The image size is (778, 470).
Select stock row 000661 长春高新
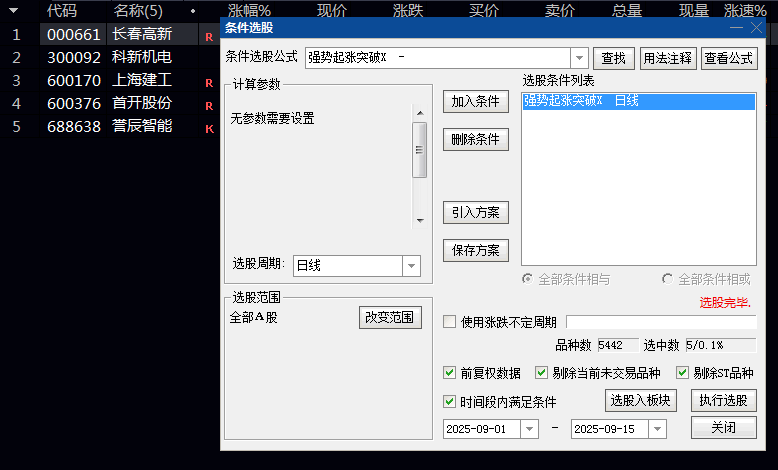[110, 34]
